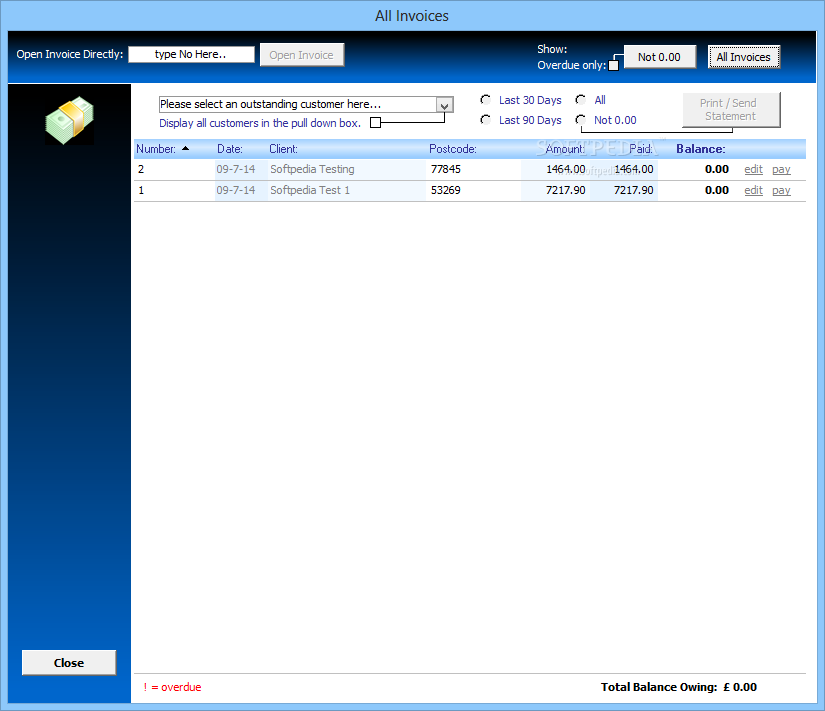This screenshot has width=825, height=711.
Task: Click Total Balance Owing text
Action: pos(679,687)
